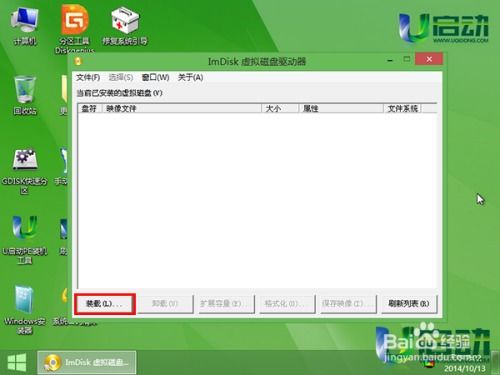Open the 窗口(W) menu
Screen dimensions: 500x375
tap(155, 77)
